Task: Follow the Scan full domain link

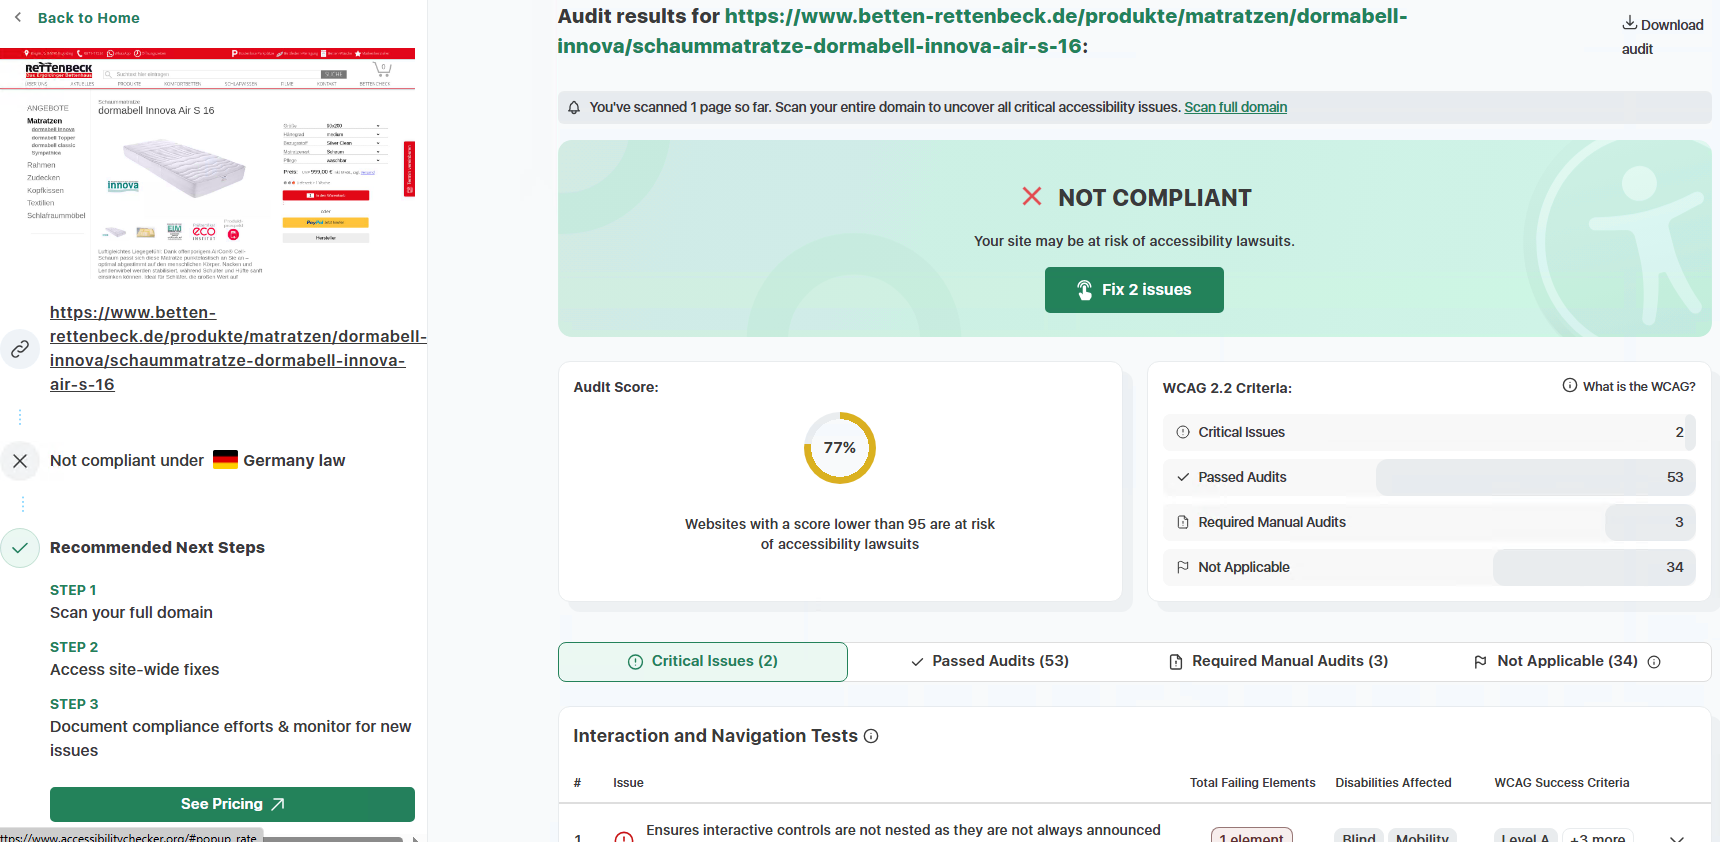Action: click(1235, 107)
